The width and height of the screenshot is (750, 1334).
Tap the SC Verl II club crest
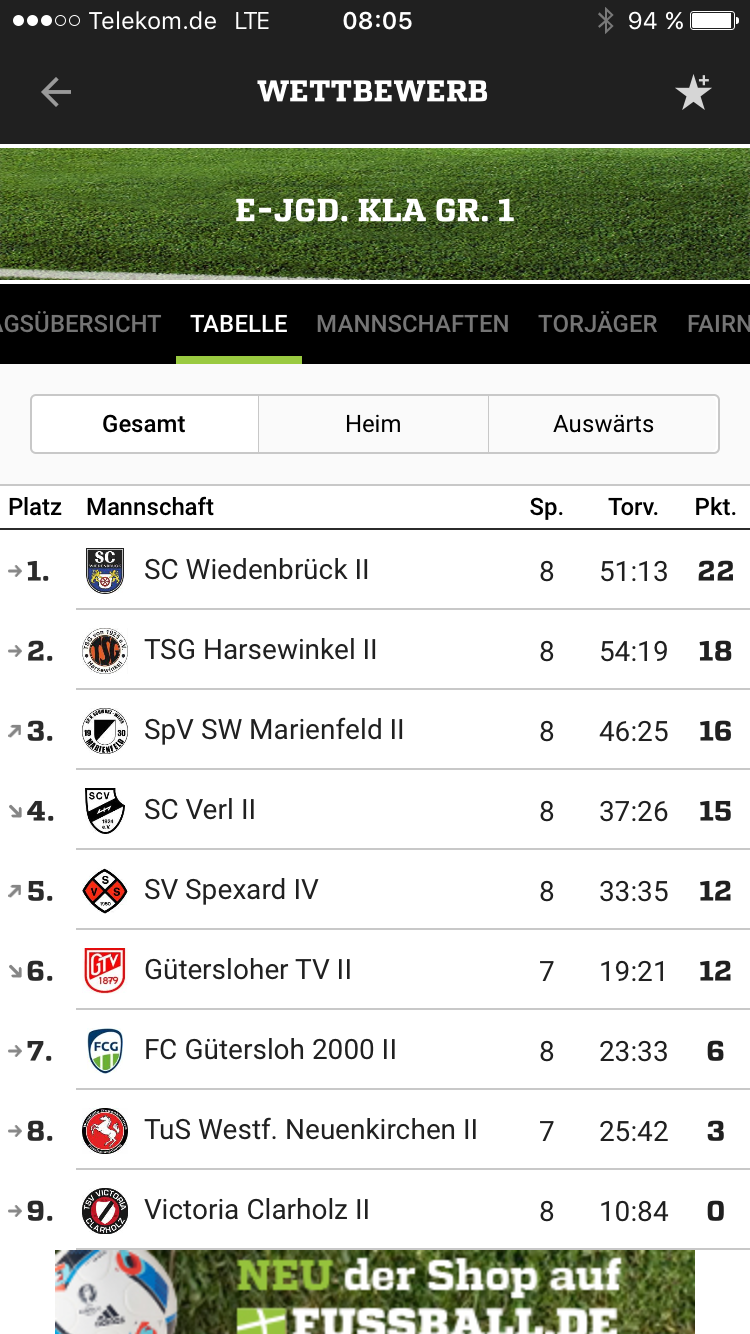105,810
